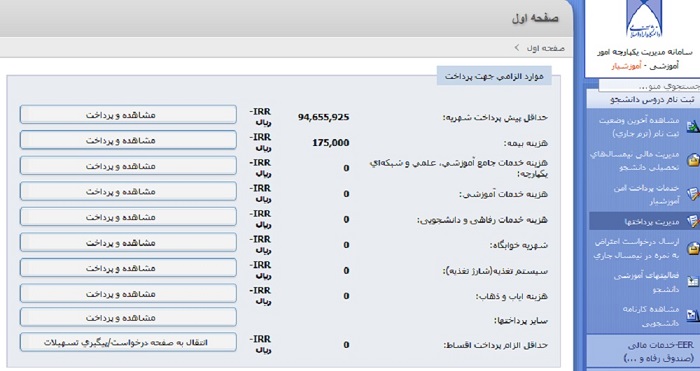The width and height of the screenshot is (700, 371).
Task: Click the انتقال به صفحه درخواست/پیگیری تسهیلات button
Action: [128, 342]
